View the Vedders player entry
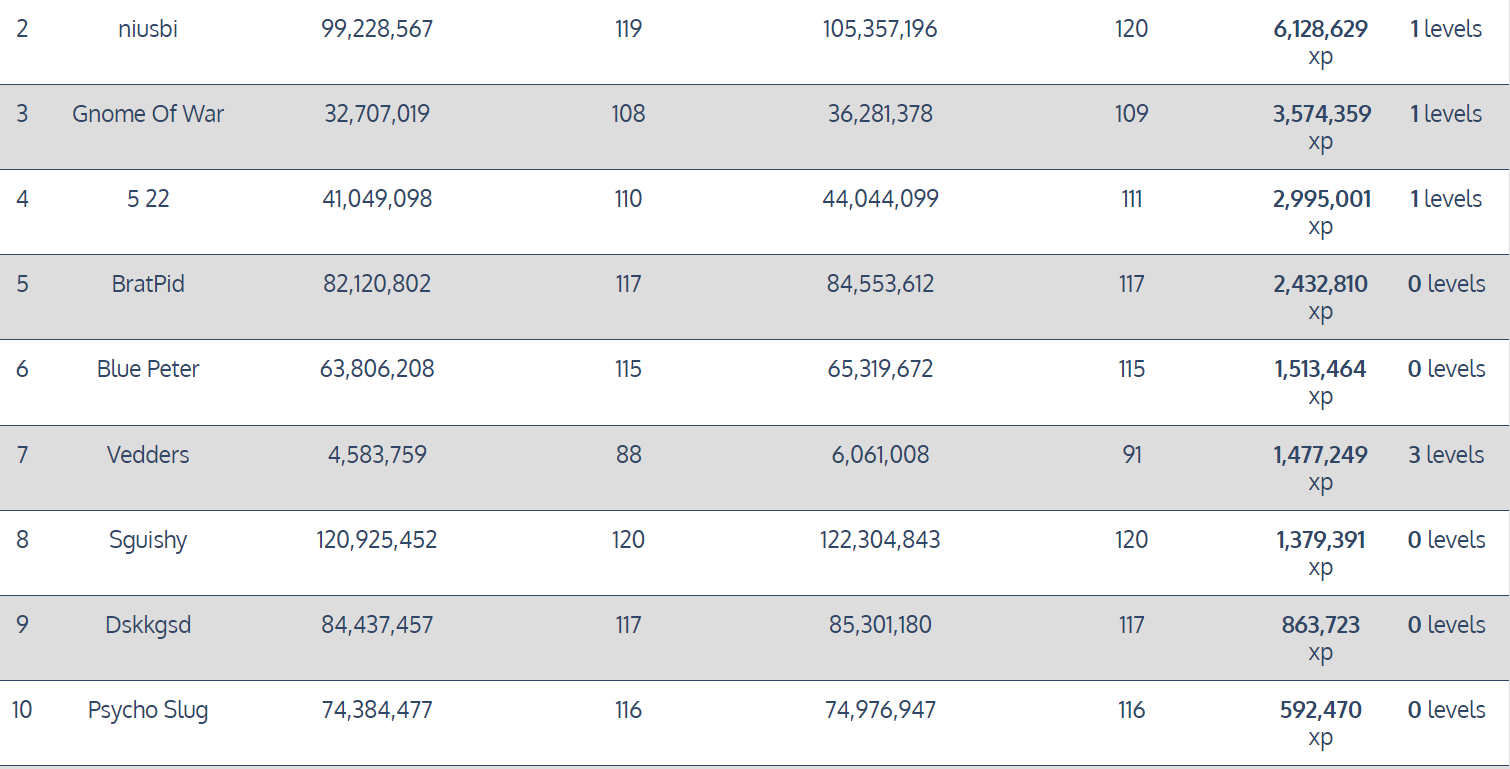This screenshot has width=1510, height=769. pyautogui.click(x=148, y=455)
